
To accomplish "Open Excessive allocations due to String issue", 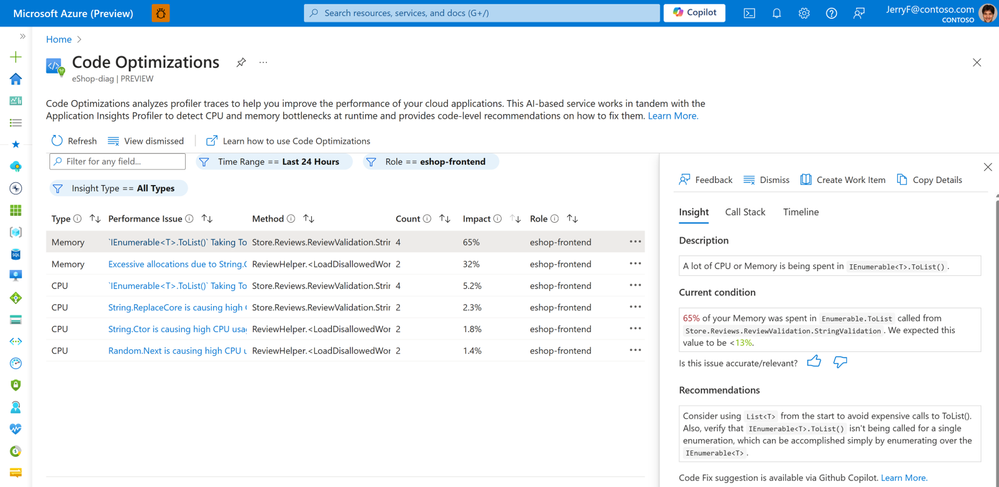I will click(x=178, y=264).
